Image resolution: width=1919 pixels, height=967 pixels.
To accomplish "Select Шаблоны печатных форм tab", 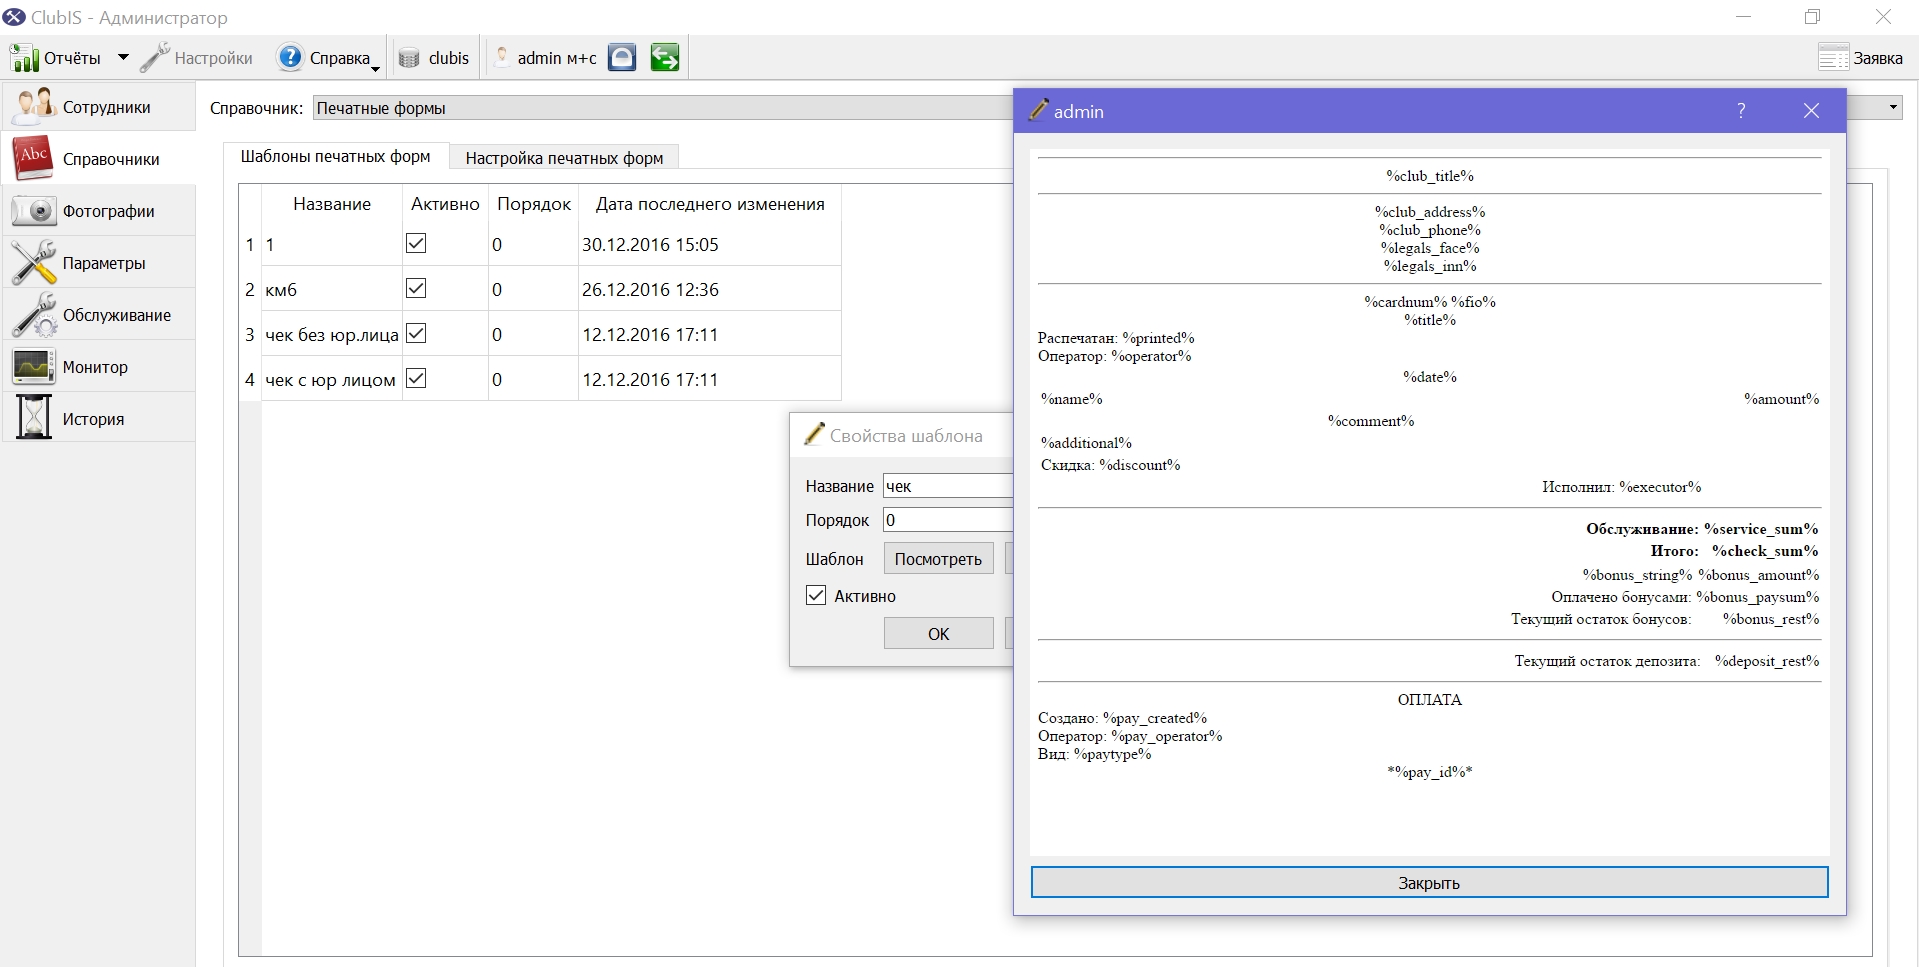I will (335, 156).
